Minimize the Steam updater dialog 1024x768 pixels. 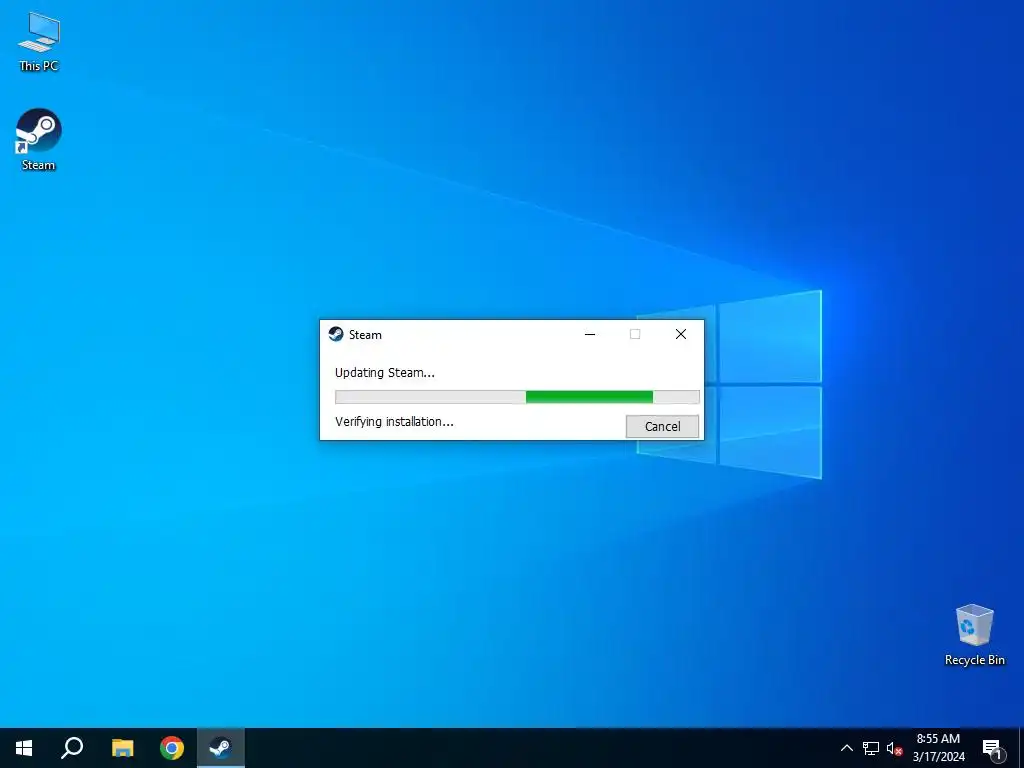coord(590,334)
